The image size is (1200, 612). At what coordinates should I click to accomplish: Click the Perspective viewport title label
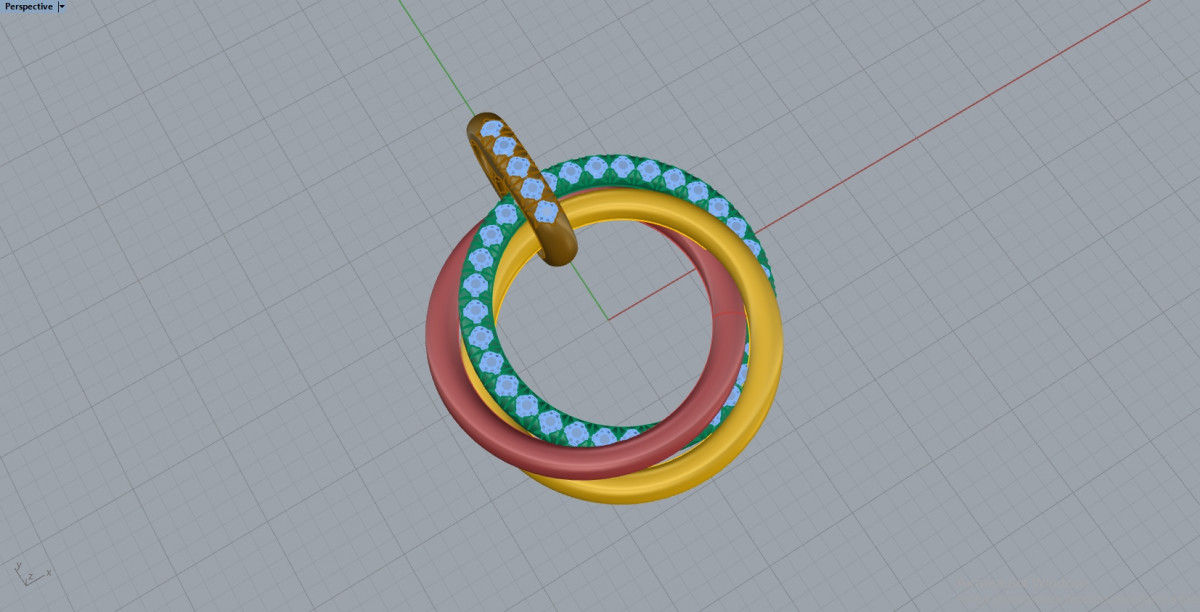pos(29,6)
